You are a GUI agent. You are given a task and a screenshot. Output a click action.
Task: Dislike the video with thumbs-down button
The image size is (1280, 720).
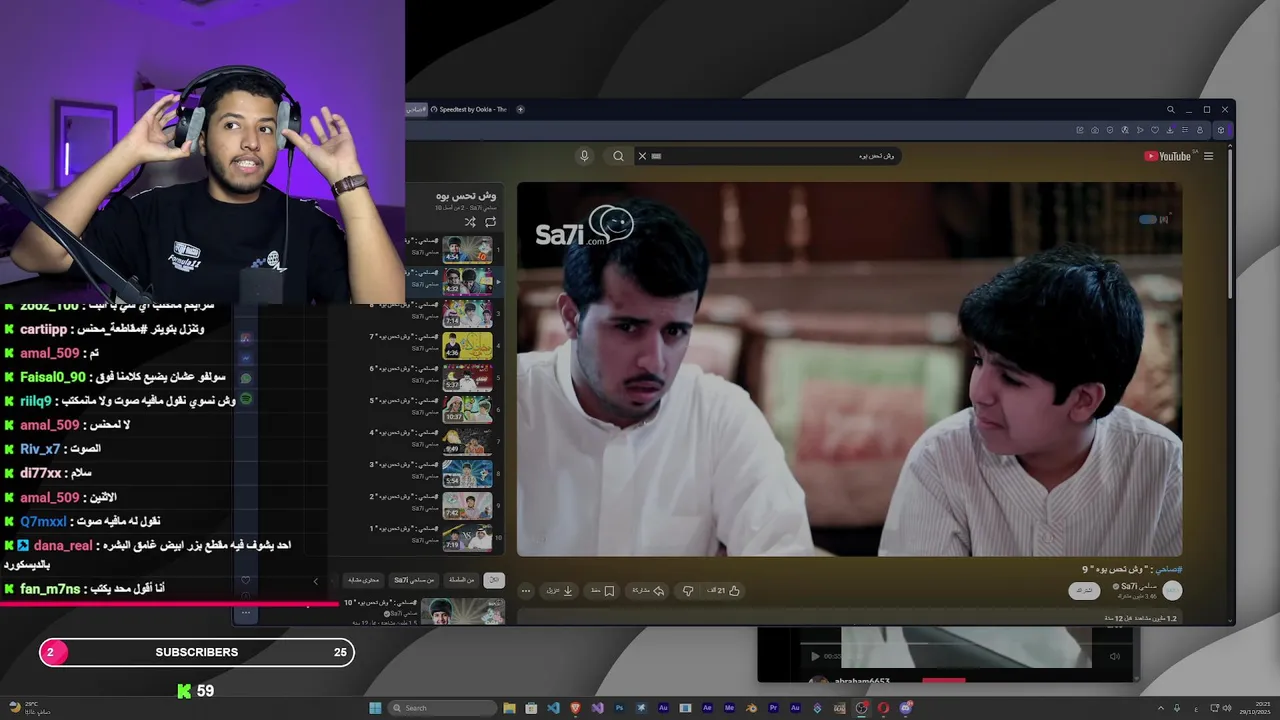688,591
